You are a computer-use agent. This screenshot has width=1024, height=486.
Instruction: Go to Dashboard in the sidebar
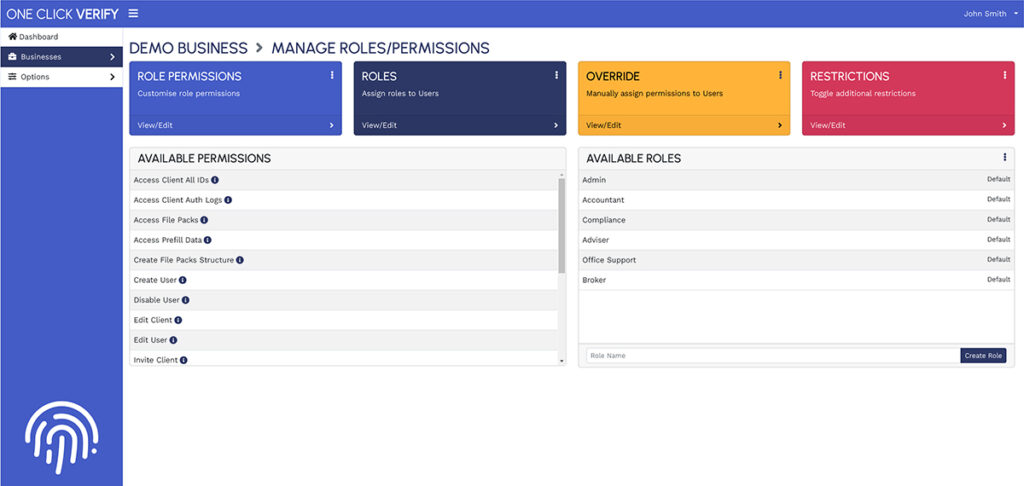tap(61, 37)
